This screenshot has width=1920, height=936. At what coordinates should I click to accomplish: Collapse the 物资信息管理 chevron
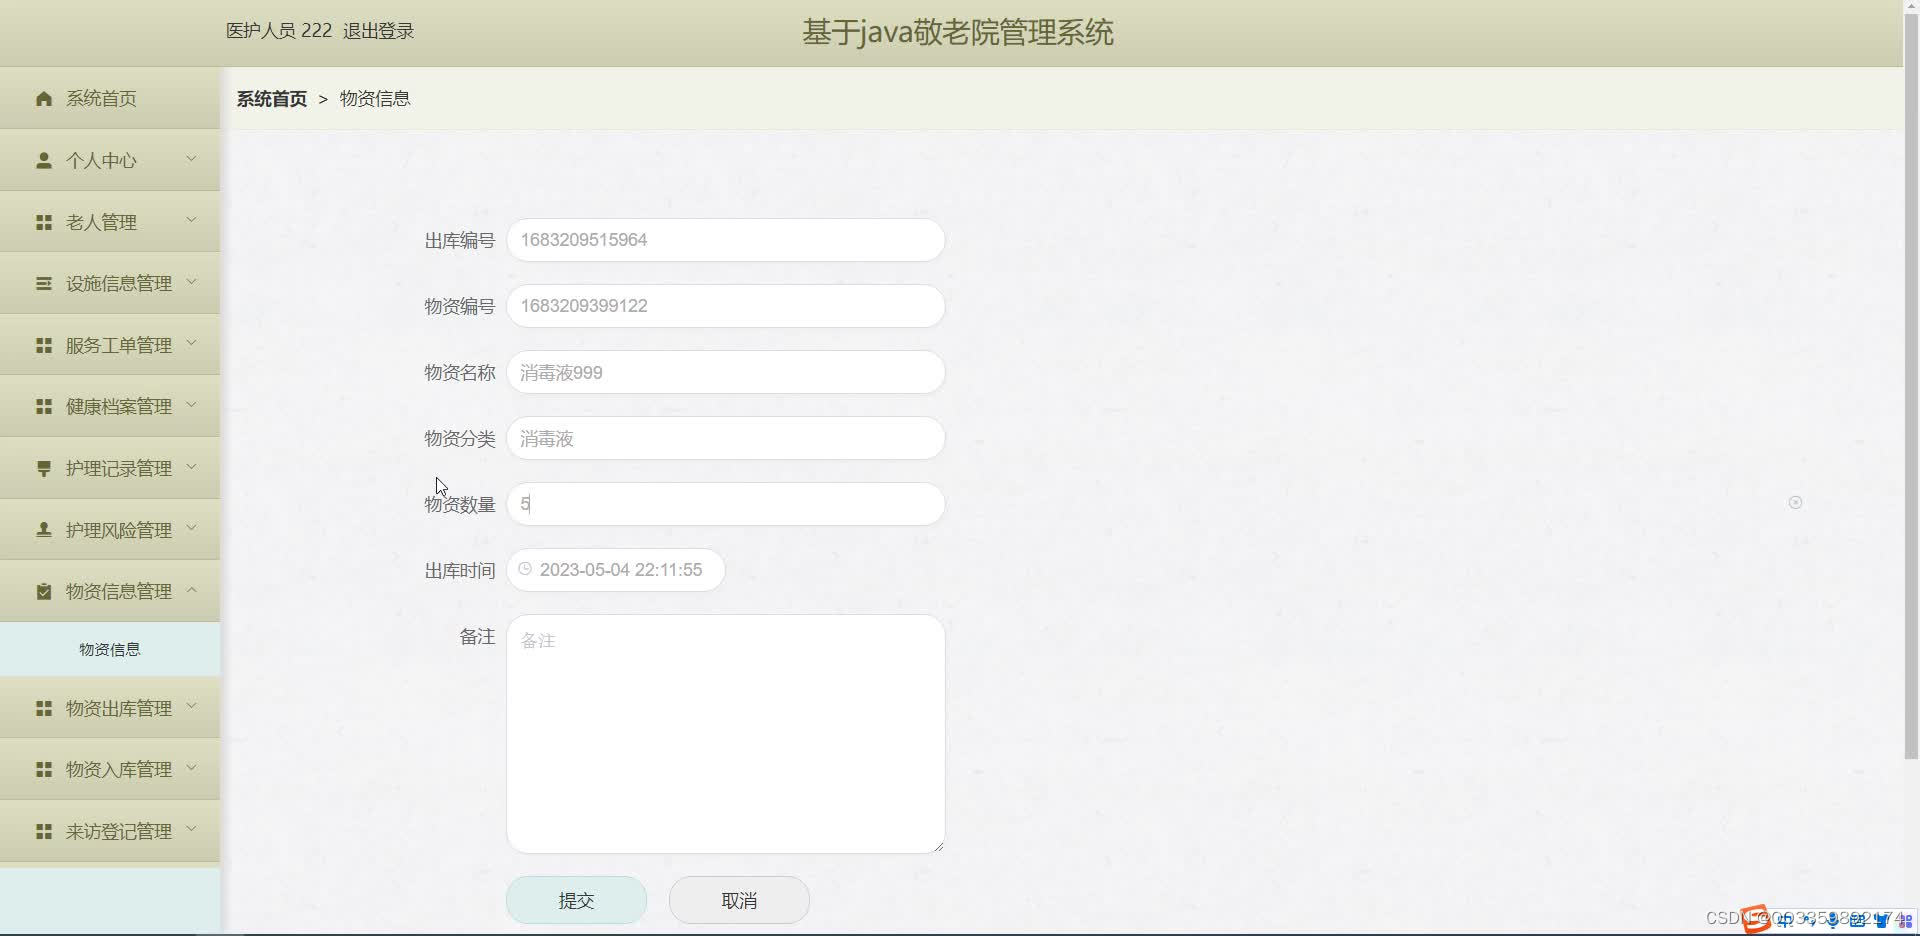coord(191,590)
